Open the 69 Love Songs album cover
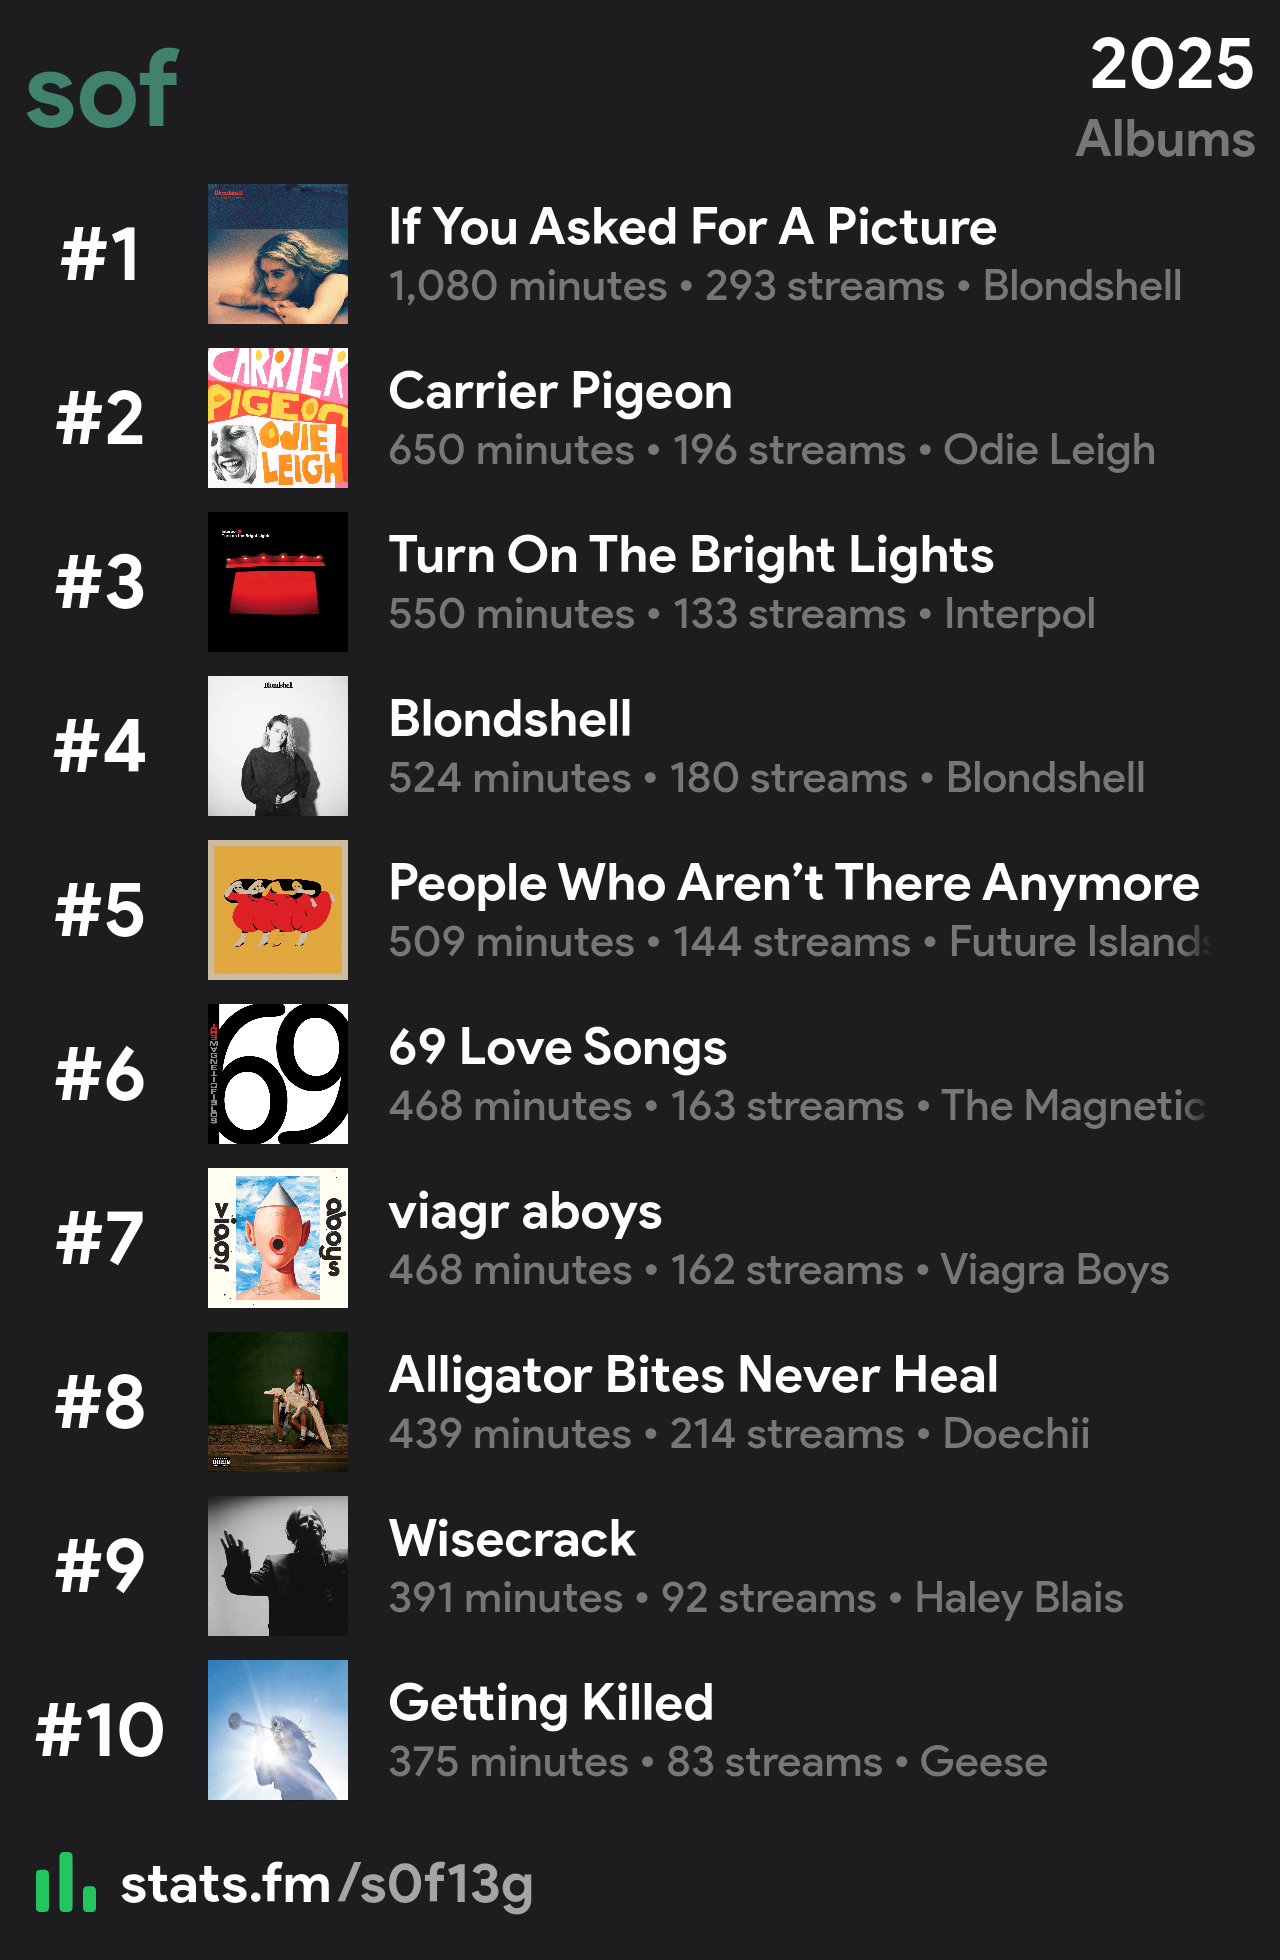 278,1074
